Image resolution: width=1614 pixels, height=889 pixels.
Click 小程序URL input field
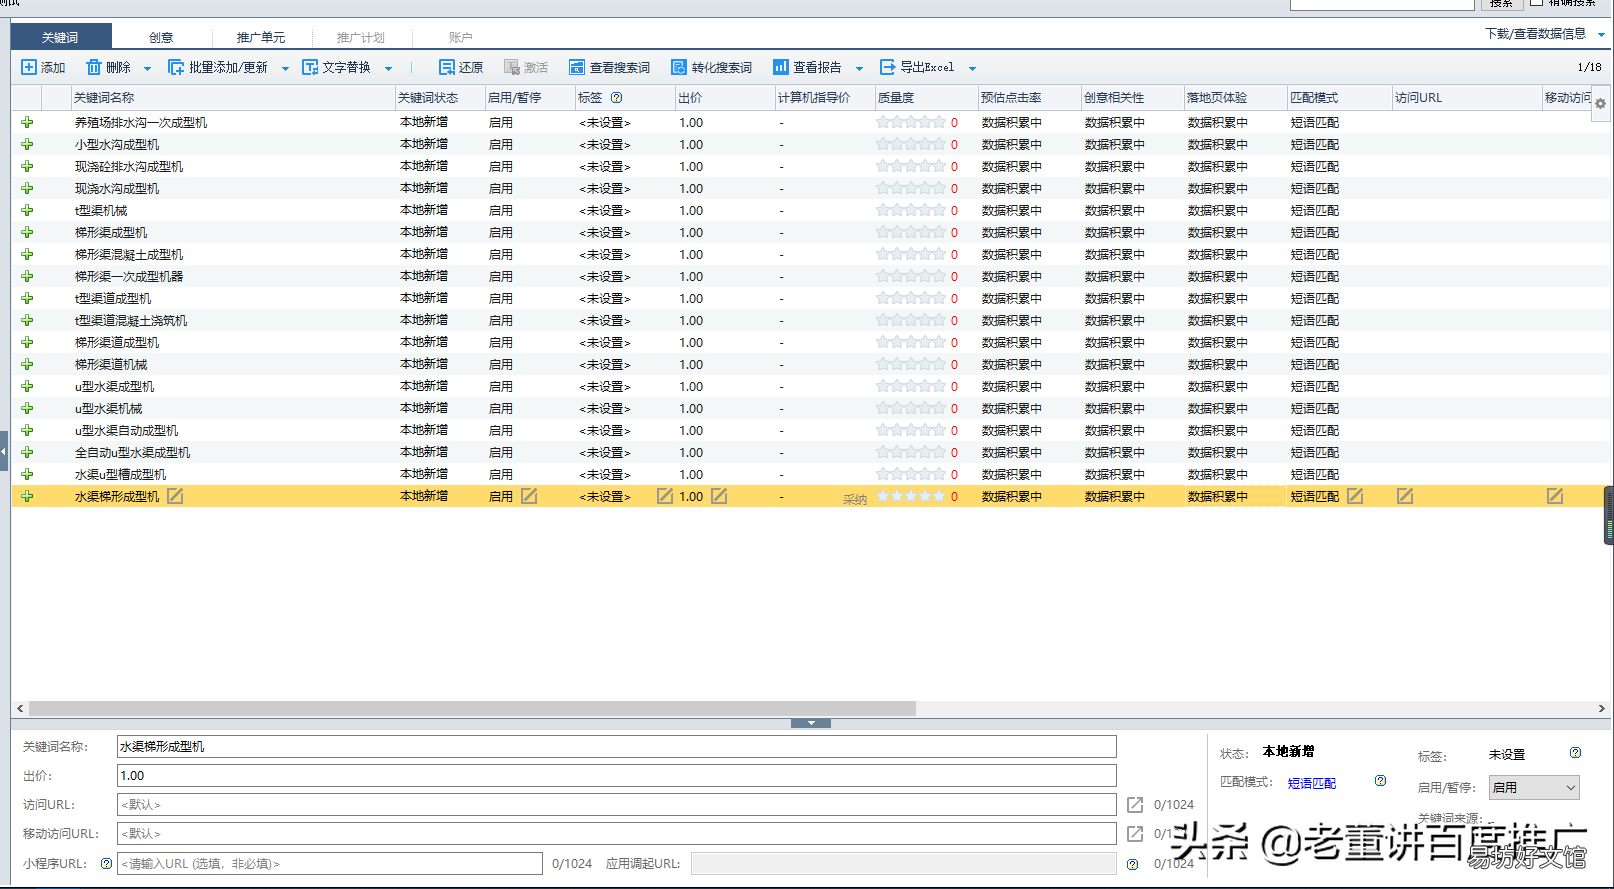click(330, 863)
